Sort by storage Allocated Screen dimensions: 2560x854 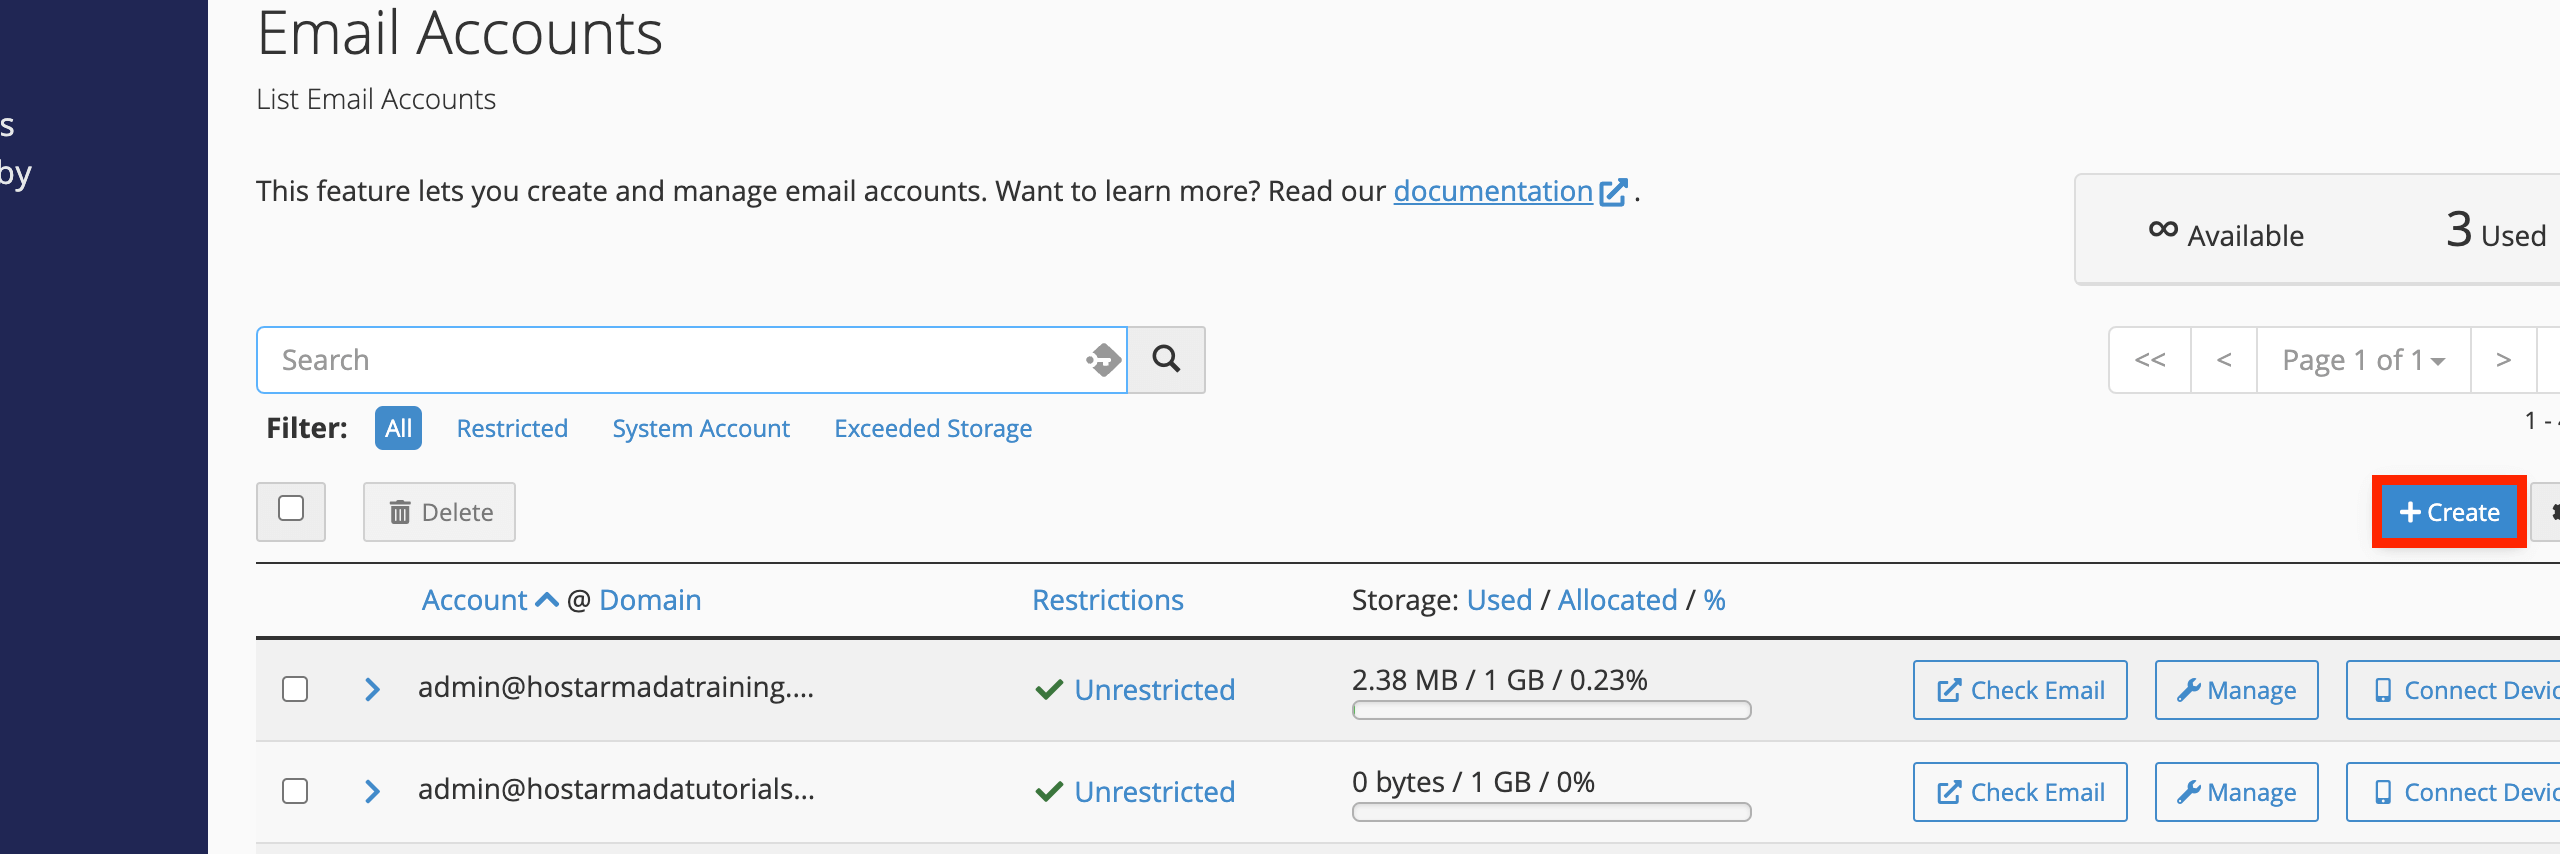point(1617,600)
